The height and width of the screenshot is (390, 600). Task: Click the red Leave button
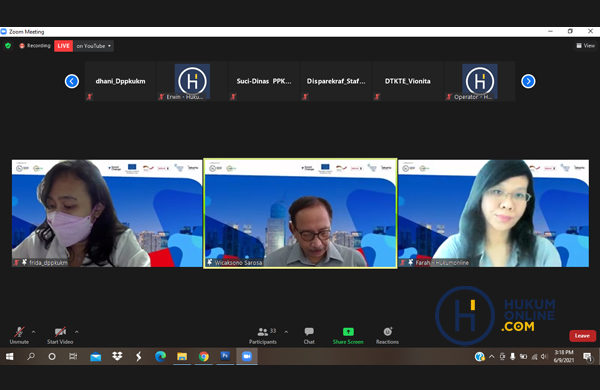point(582,336)
